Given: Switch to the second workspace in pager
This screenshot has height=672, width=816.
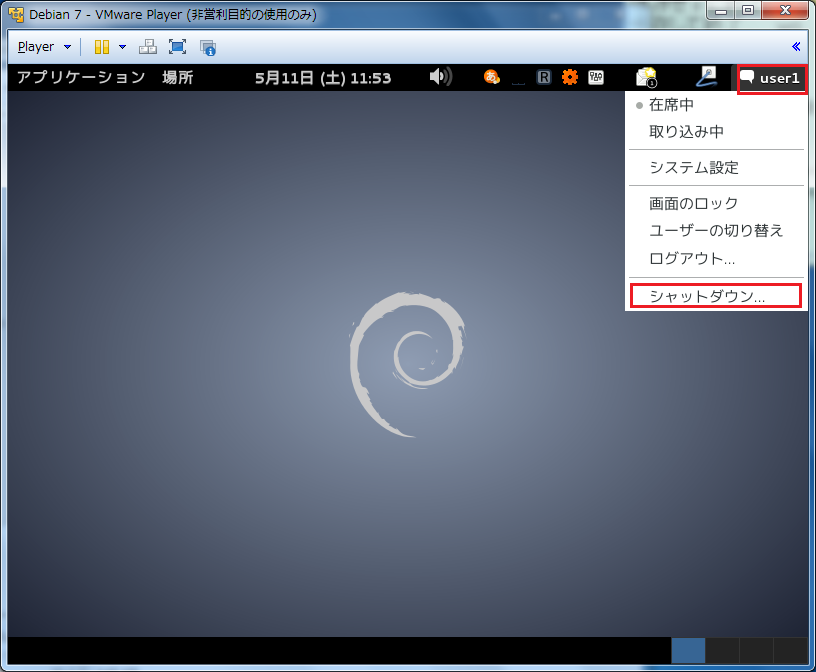Looking at the screenshot, I should point(722,651).
